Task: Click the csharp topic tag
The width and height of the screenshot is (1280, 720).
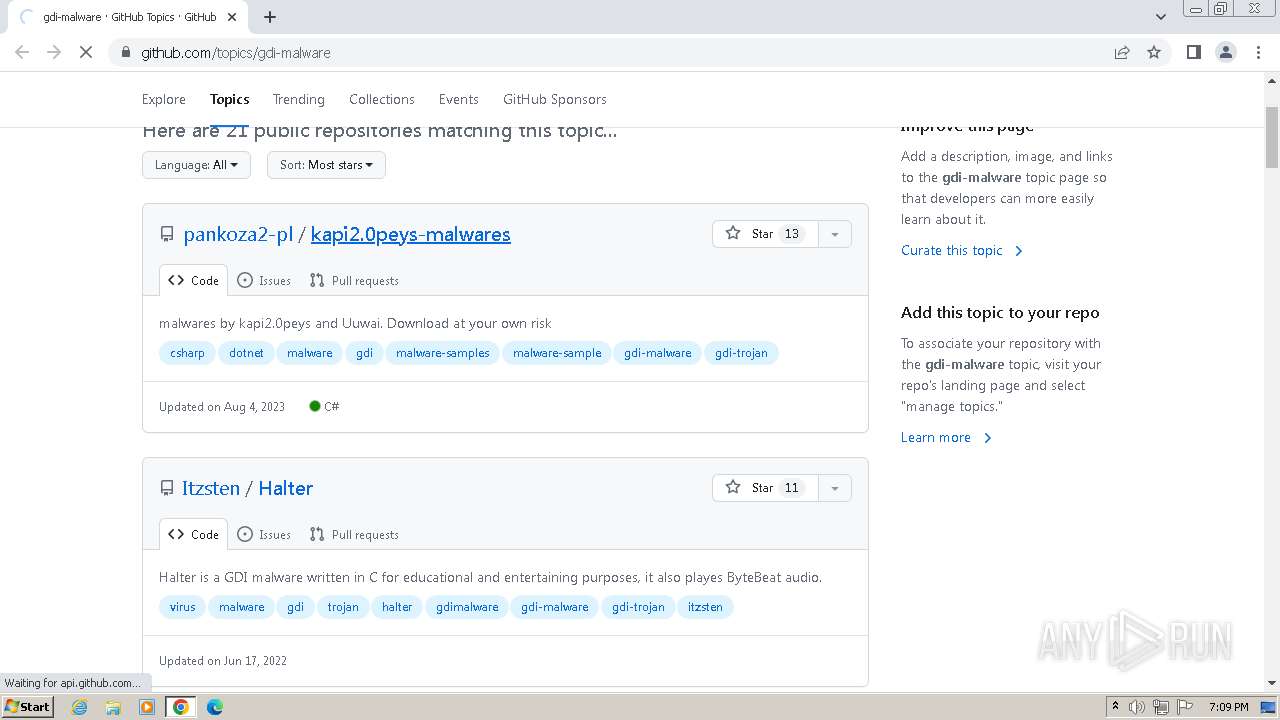Action: click(187, 353)
